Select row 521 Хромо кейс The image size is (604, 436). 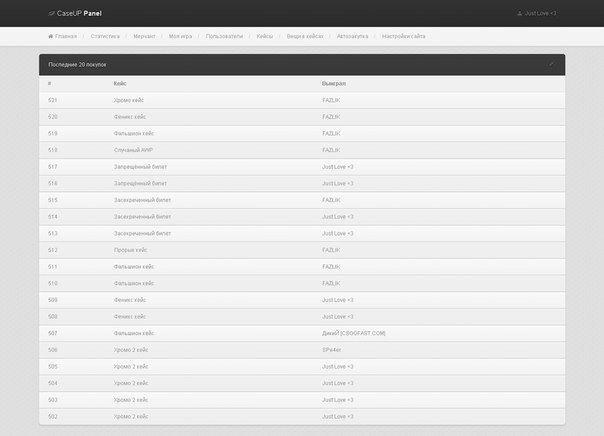tap(134, 100)
